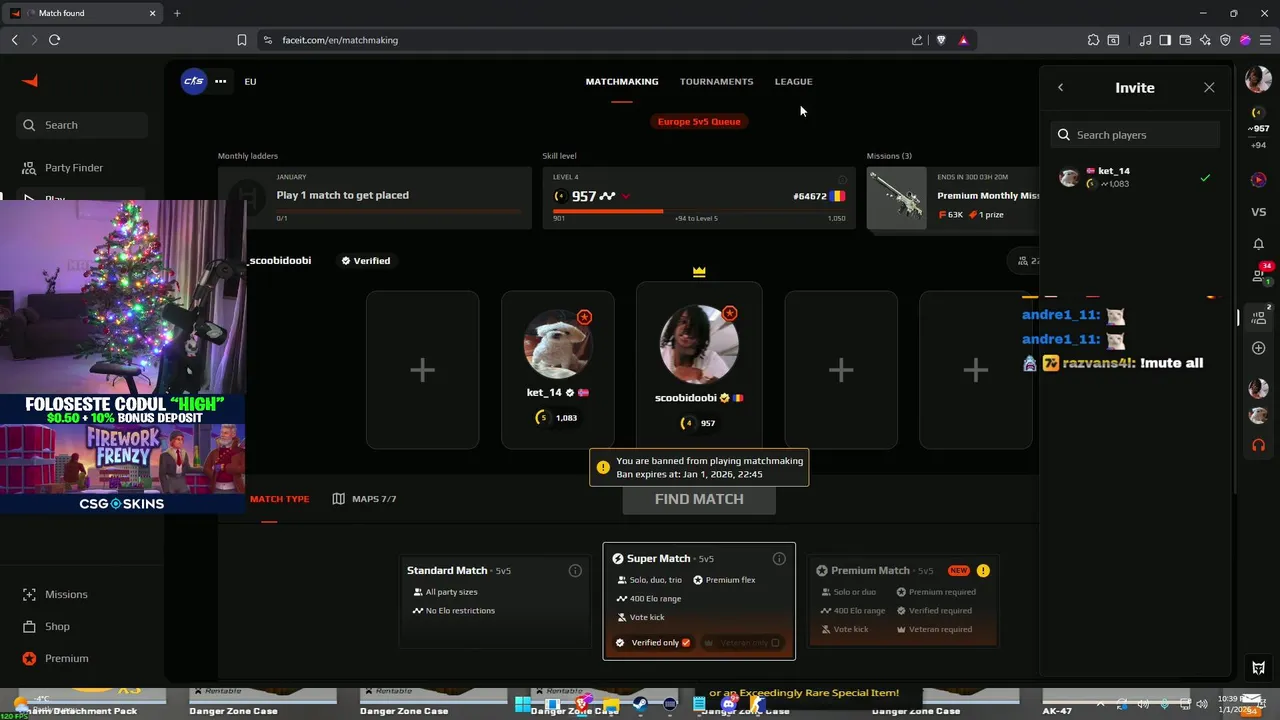Open Steam from the taskbar
Screen dimensions: 1280x720
pyautogui.click(x=640, y=704)
